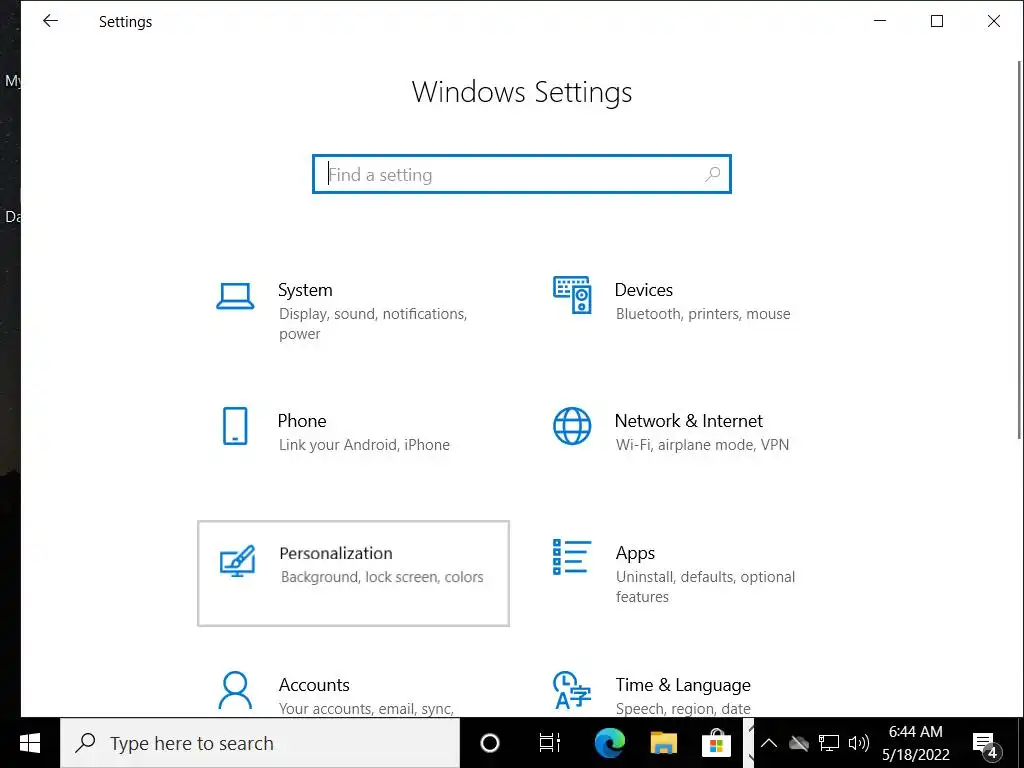
Task: Click 'Background, lock screen, colors' description
Action: [382, 577]
